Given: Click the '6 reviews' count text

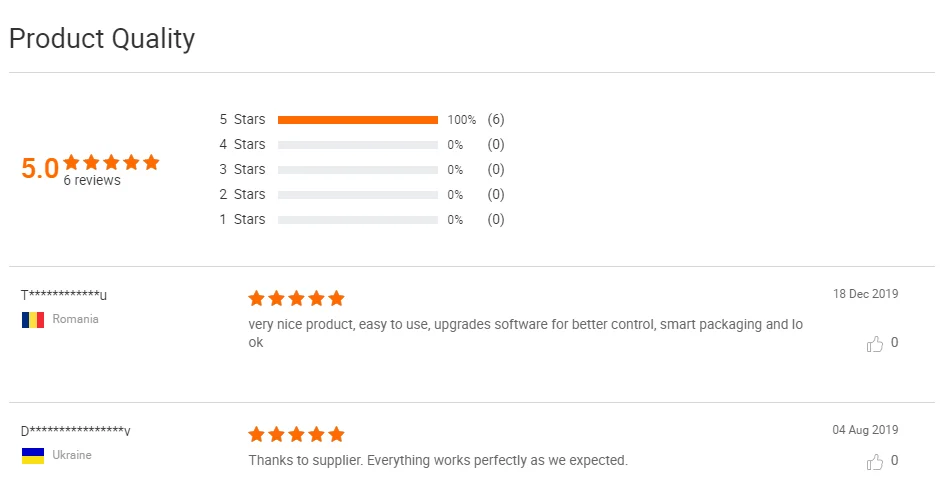Looking at the screenshot, I should [x=92, y=181].
